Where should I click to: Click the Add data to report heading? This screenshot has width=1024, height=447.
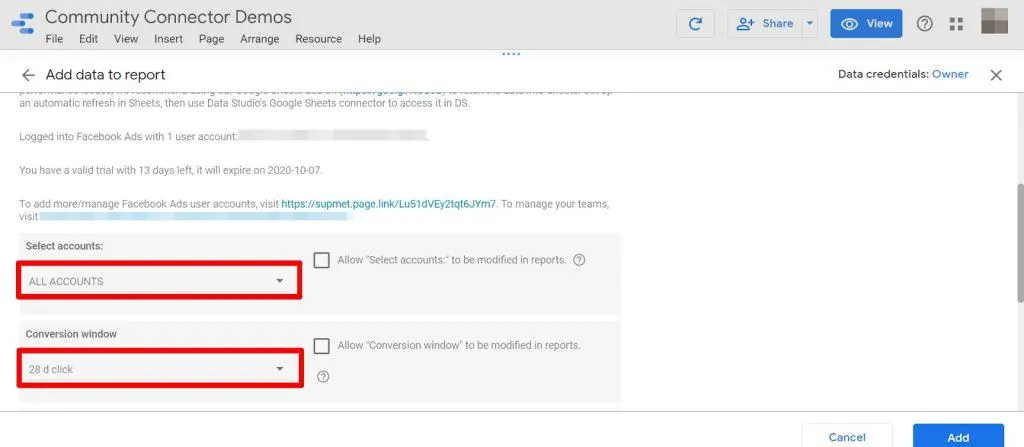[105, 75]
